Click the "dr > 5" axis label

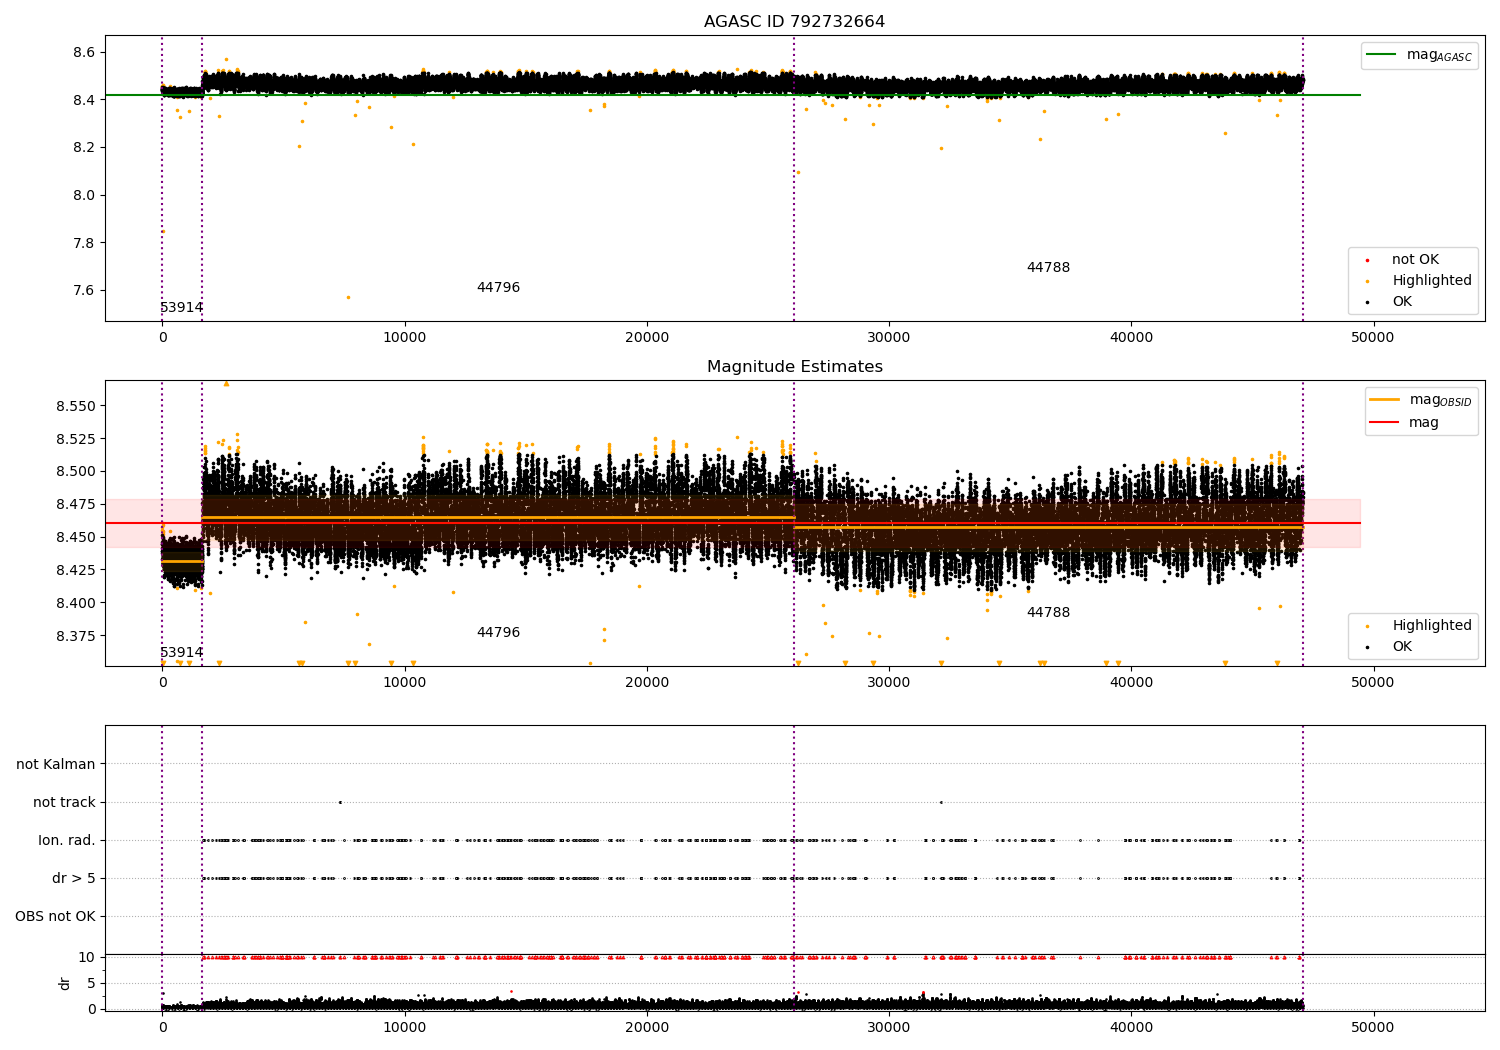pos(74,879)
